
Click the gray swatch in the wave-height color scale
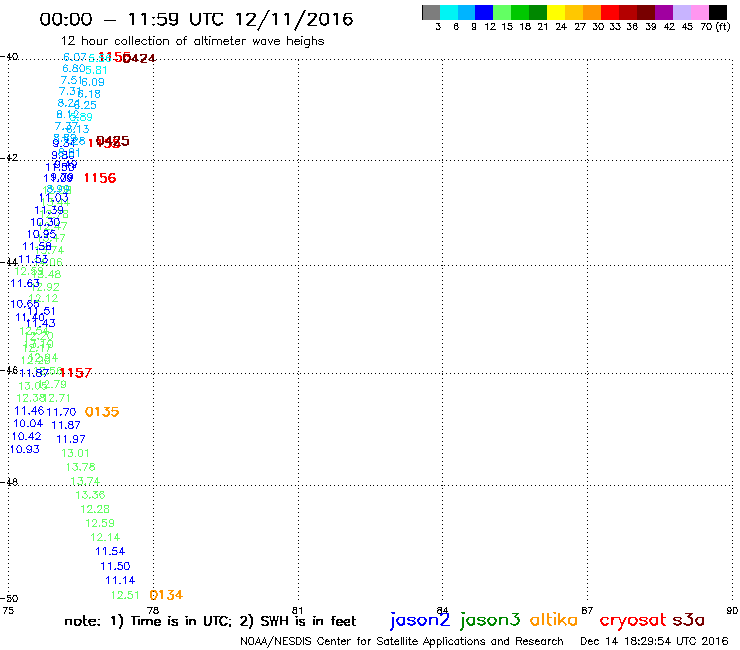tap(431, 12)
